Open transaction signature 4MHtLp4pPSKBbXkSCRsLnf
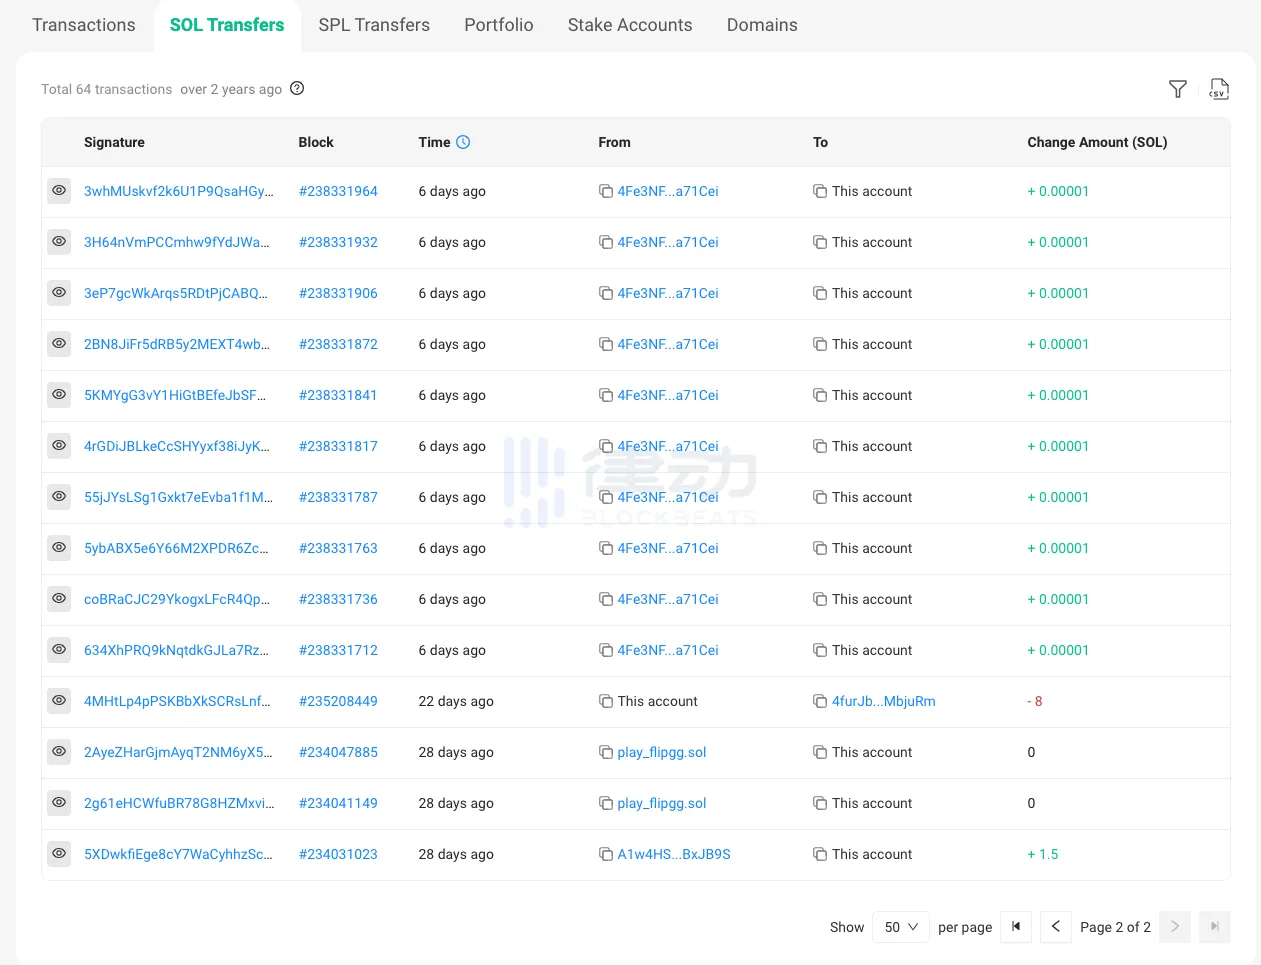Viewport: 1261px width, 965px height. (x=177, y=701)
